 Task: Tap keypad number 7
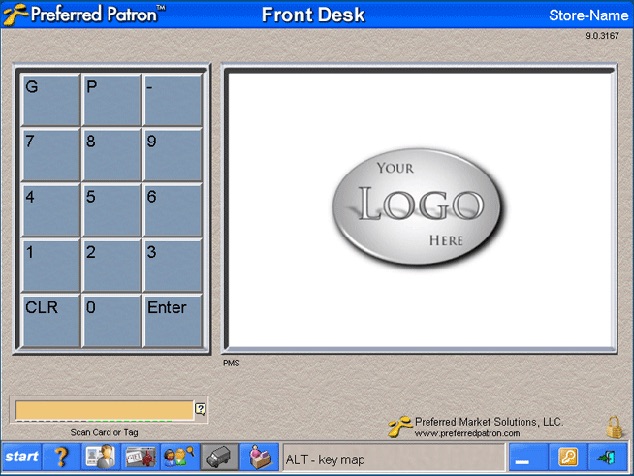[51, 154]
